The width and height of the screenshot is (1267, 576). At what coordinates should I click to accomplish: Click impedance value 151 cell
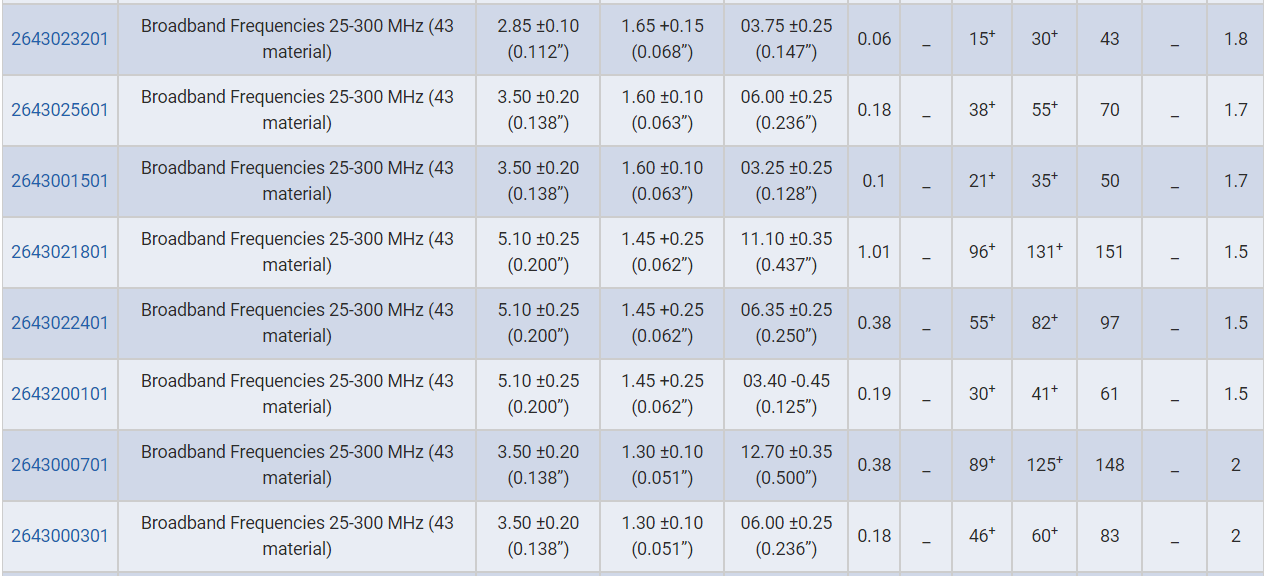1110,252
